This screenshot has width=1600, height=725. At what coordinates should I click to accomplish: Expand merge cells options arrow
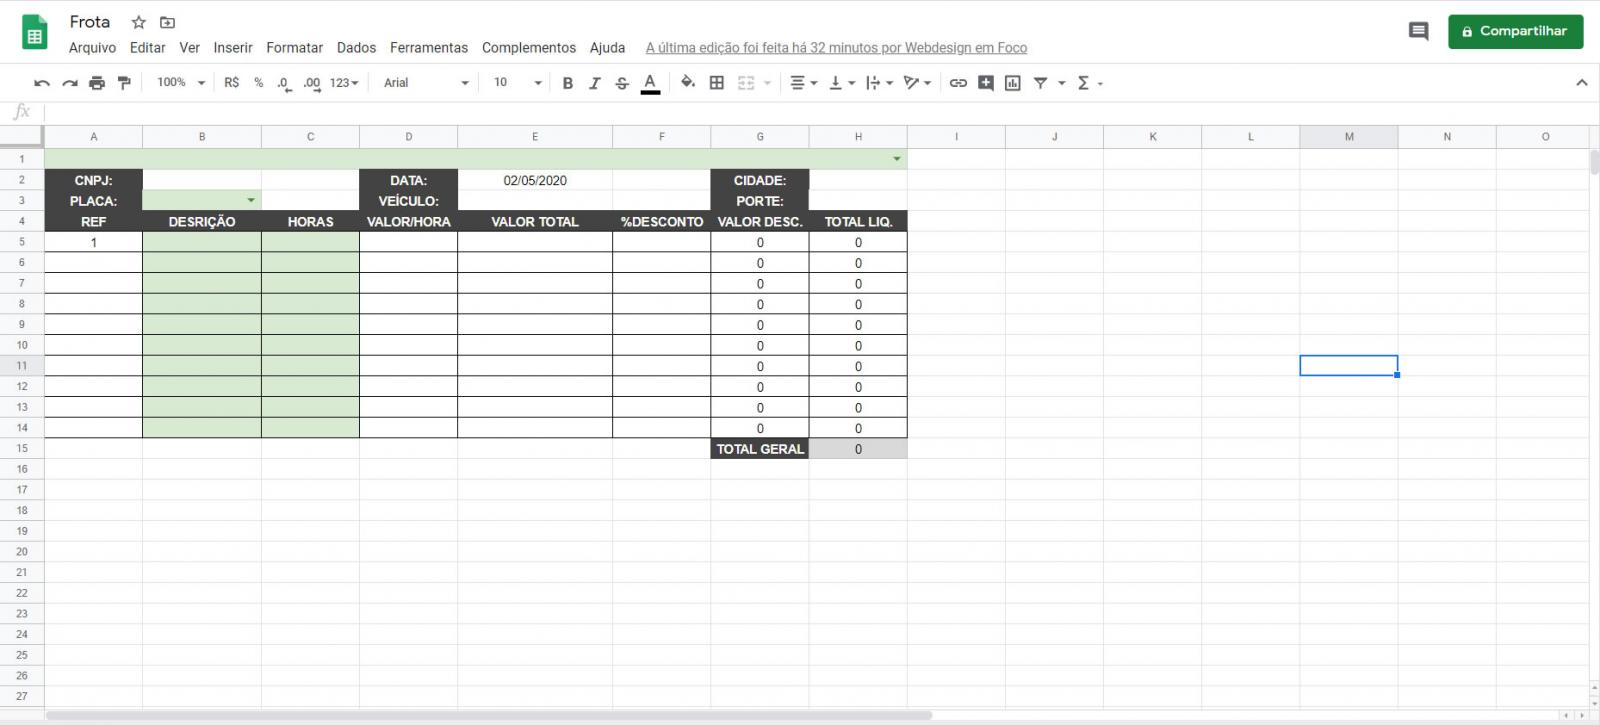point(767,83)
